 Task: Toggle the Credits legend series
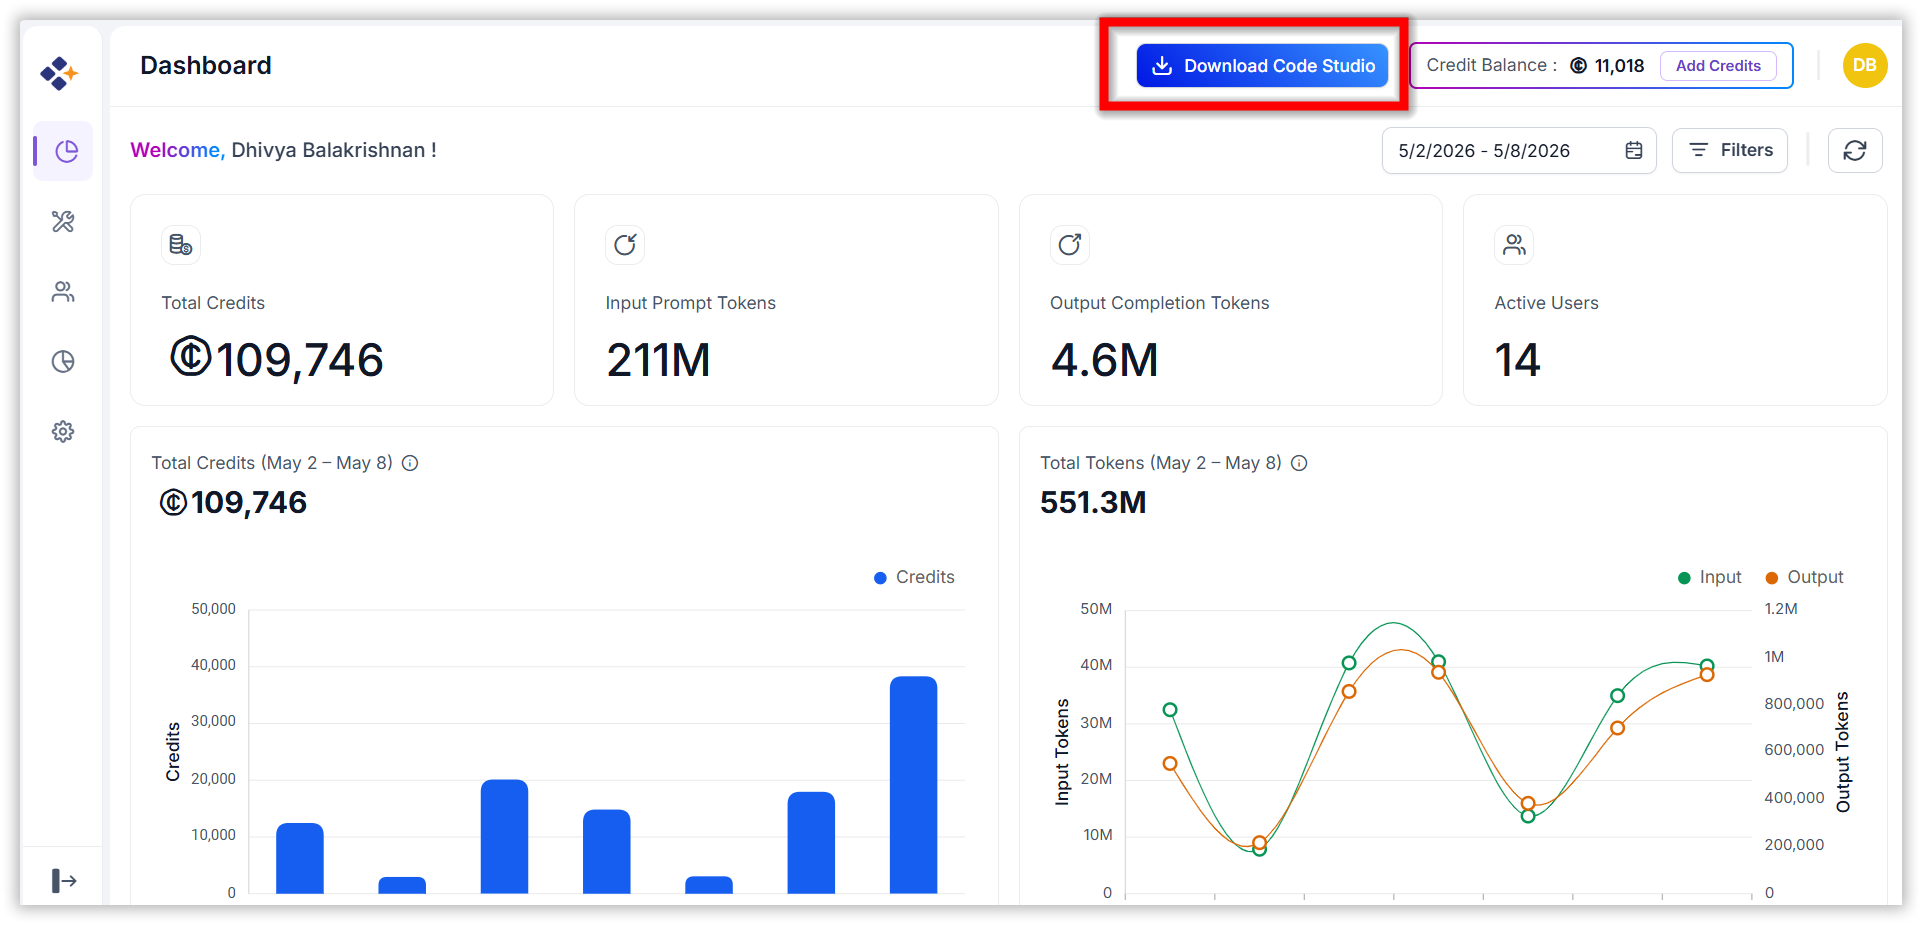point(914,577)
